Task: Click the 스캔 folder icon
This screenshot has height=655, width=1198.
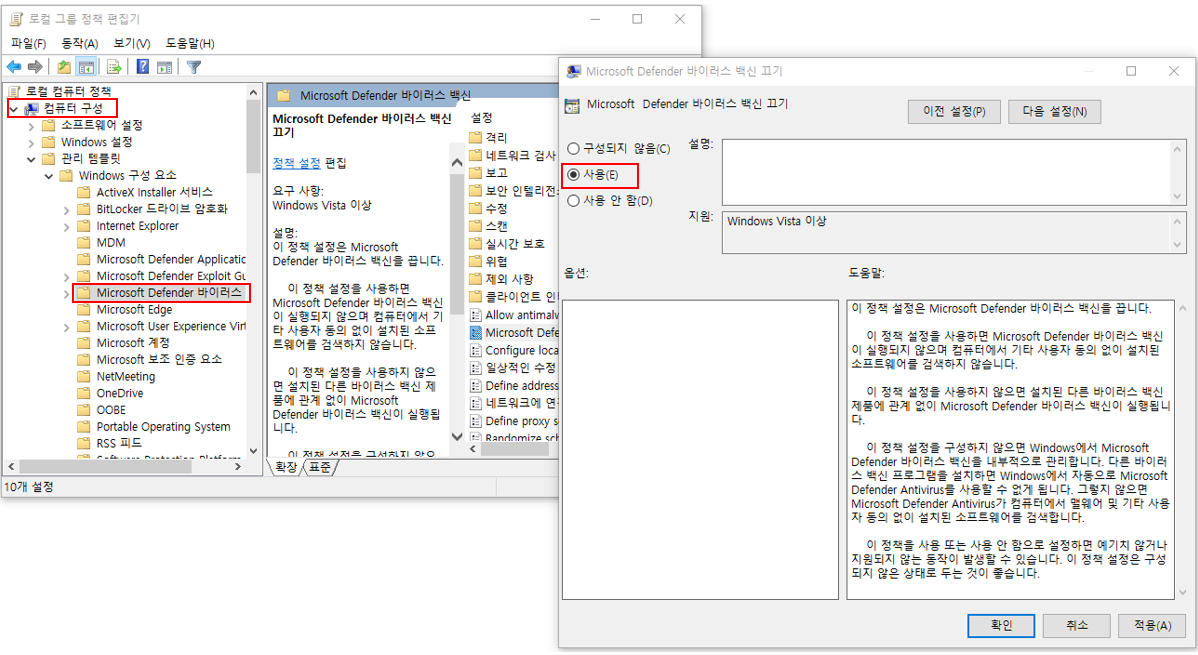Action: 475,225
